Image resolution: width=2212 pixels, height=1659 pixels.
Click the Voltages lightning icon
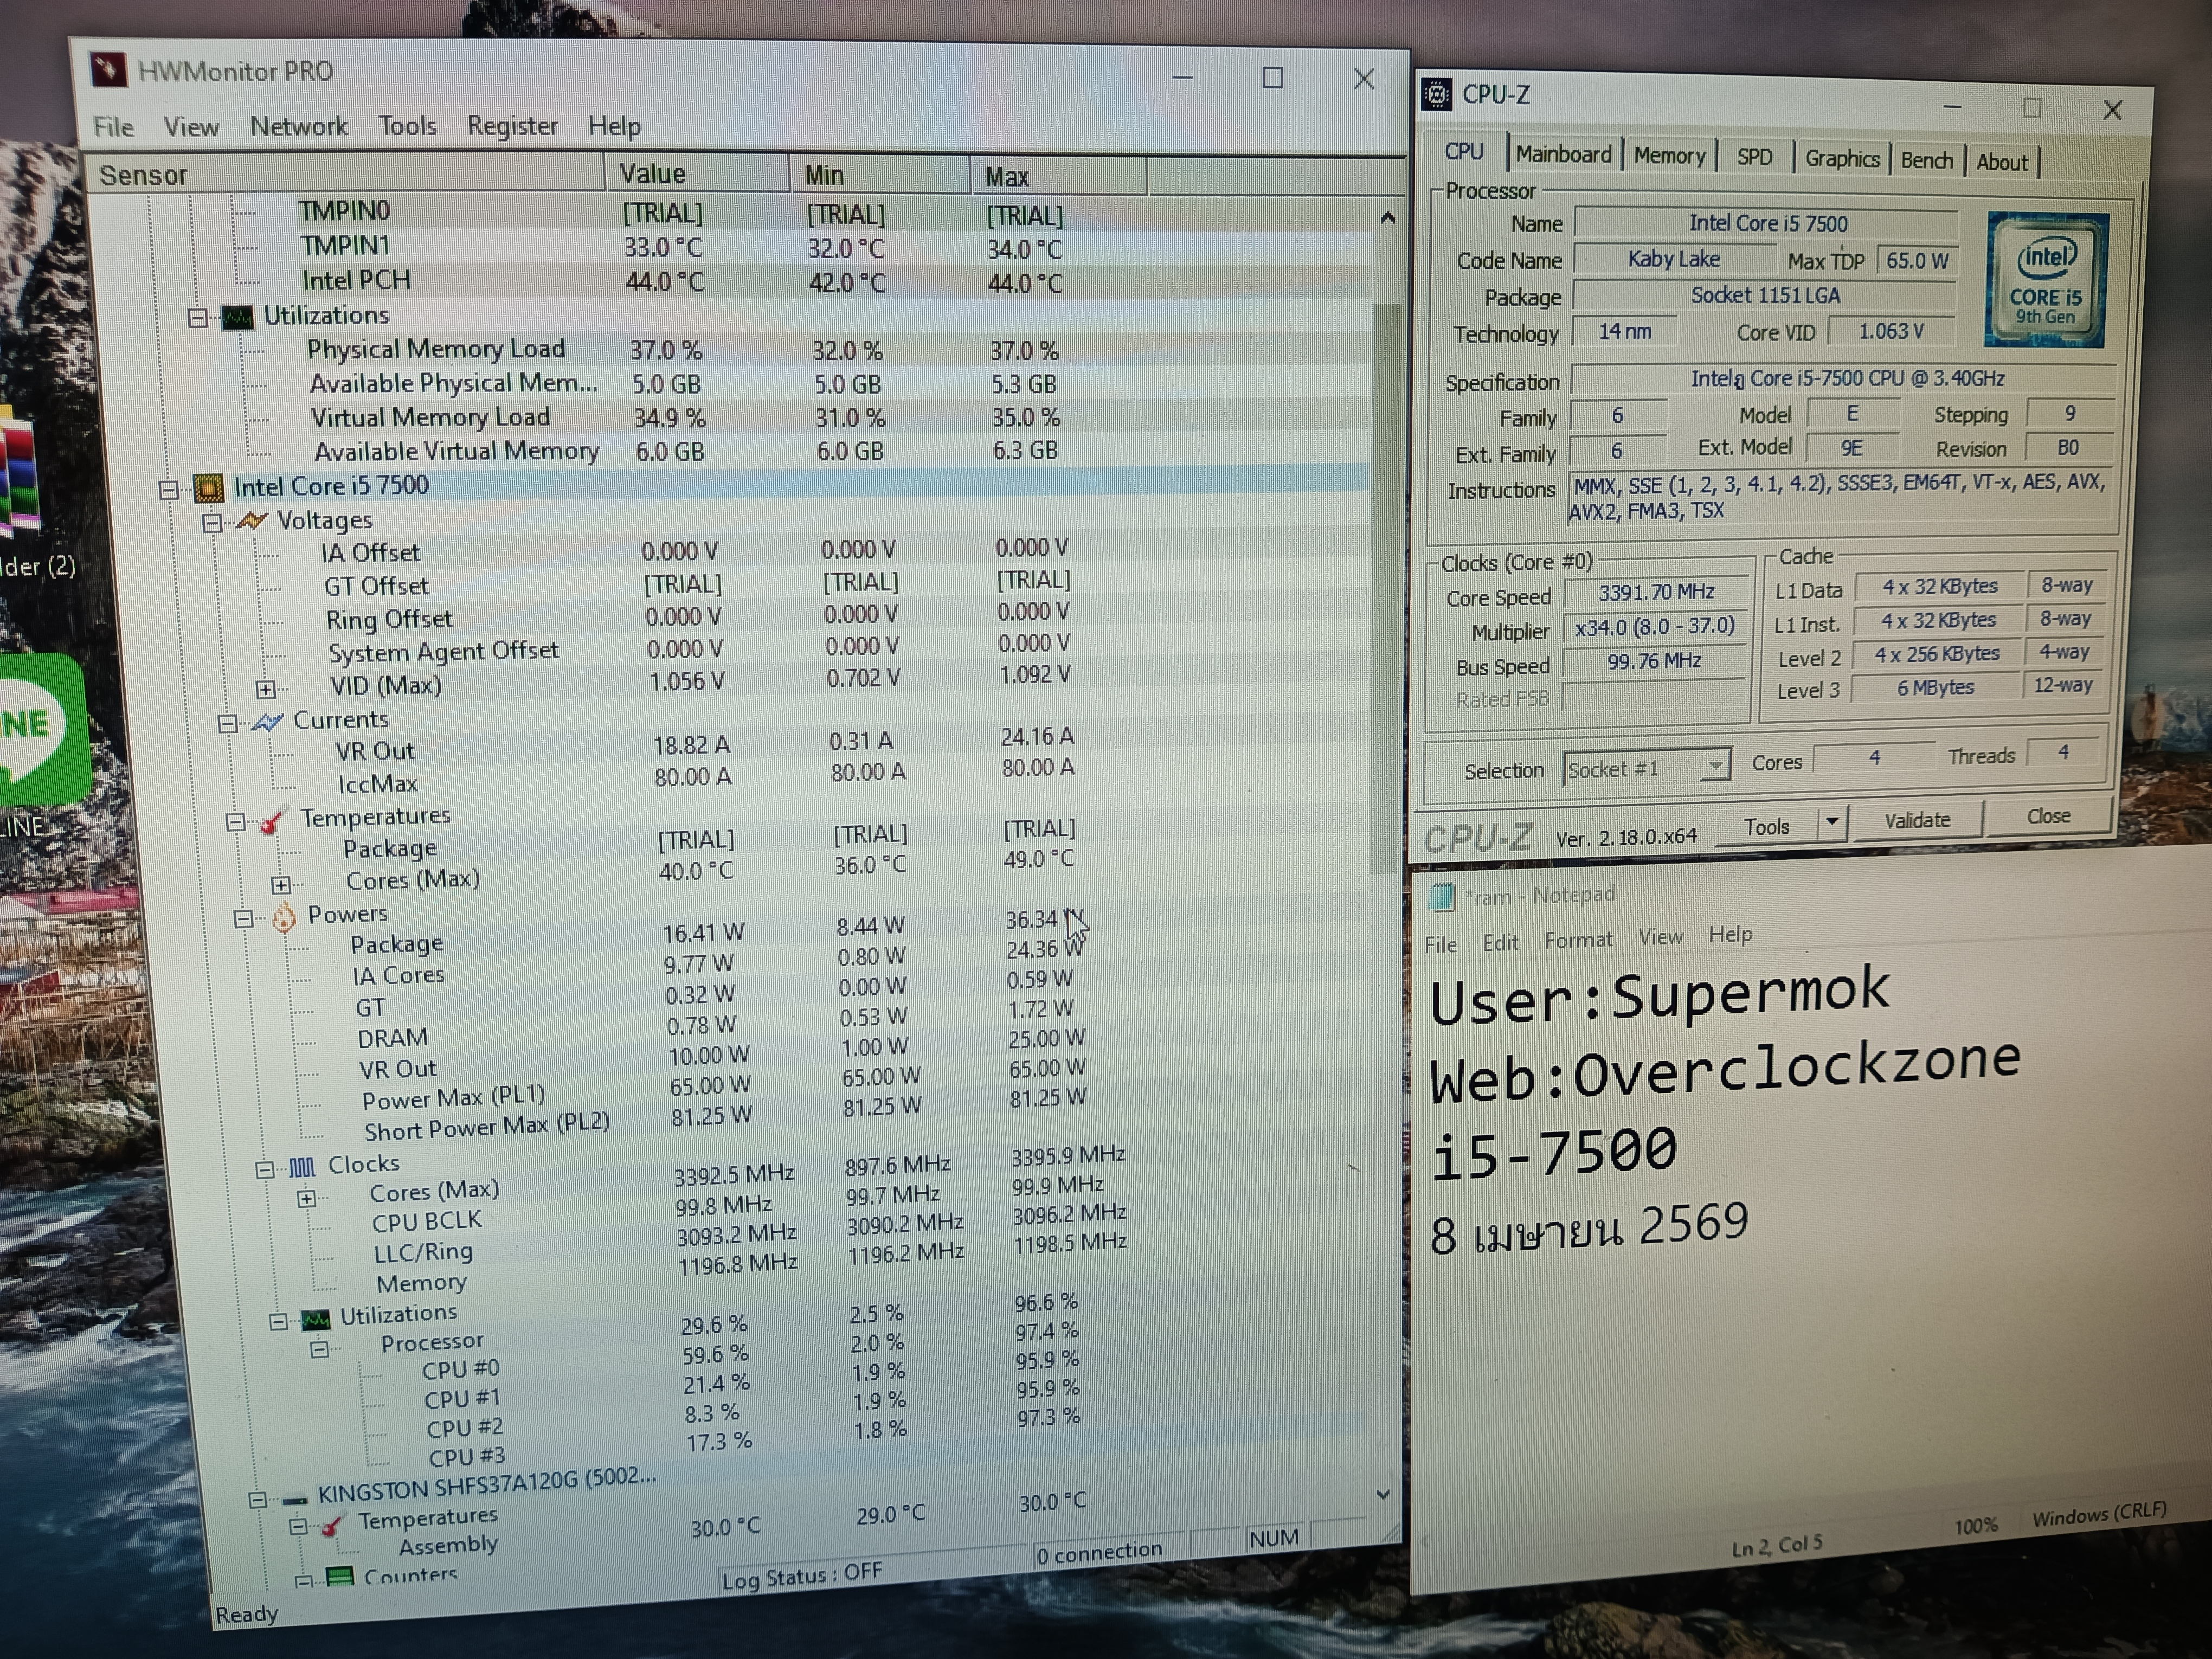(252, 521)
